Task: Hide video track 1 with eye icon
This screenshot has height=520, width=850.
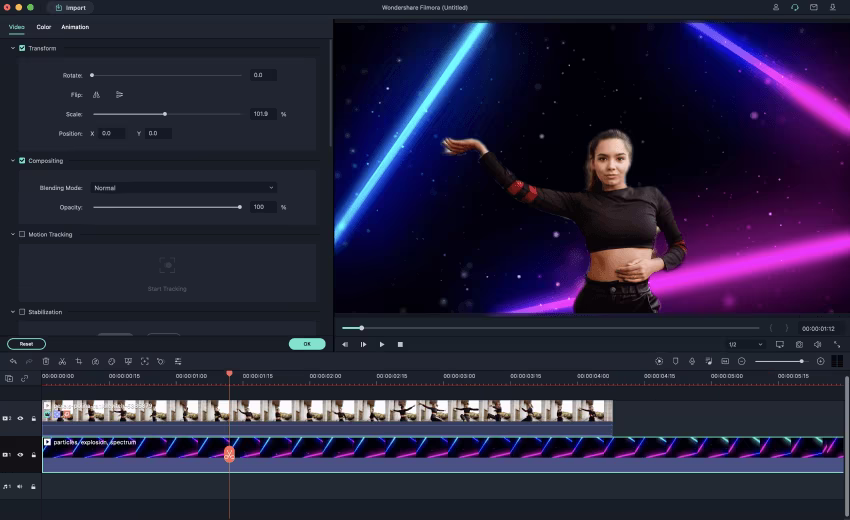Action: pos(21,454)
